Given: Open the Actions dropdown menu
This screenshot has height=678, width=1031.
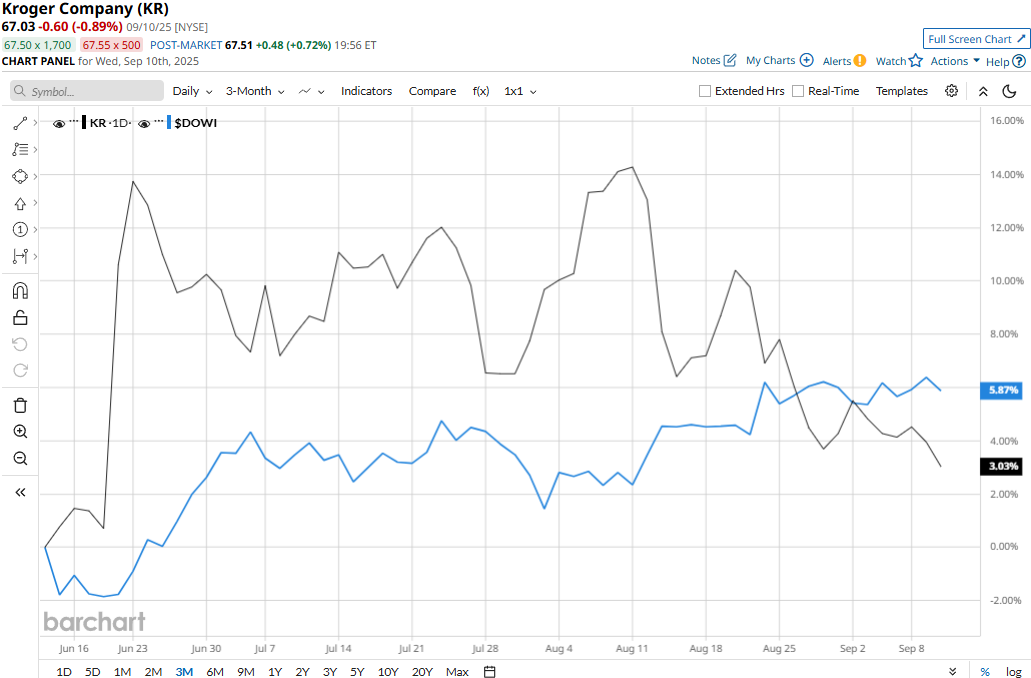Looking at the screenshot, I should [x=955, y=61].
